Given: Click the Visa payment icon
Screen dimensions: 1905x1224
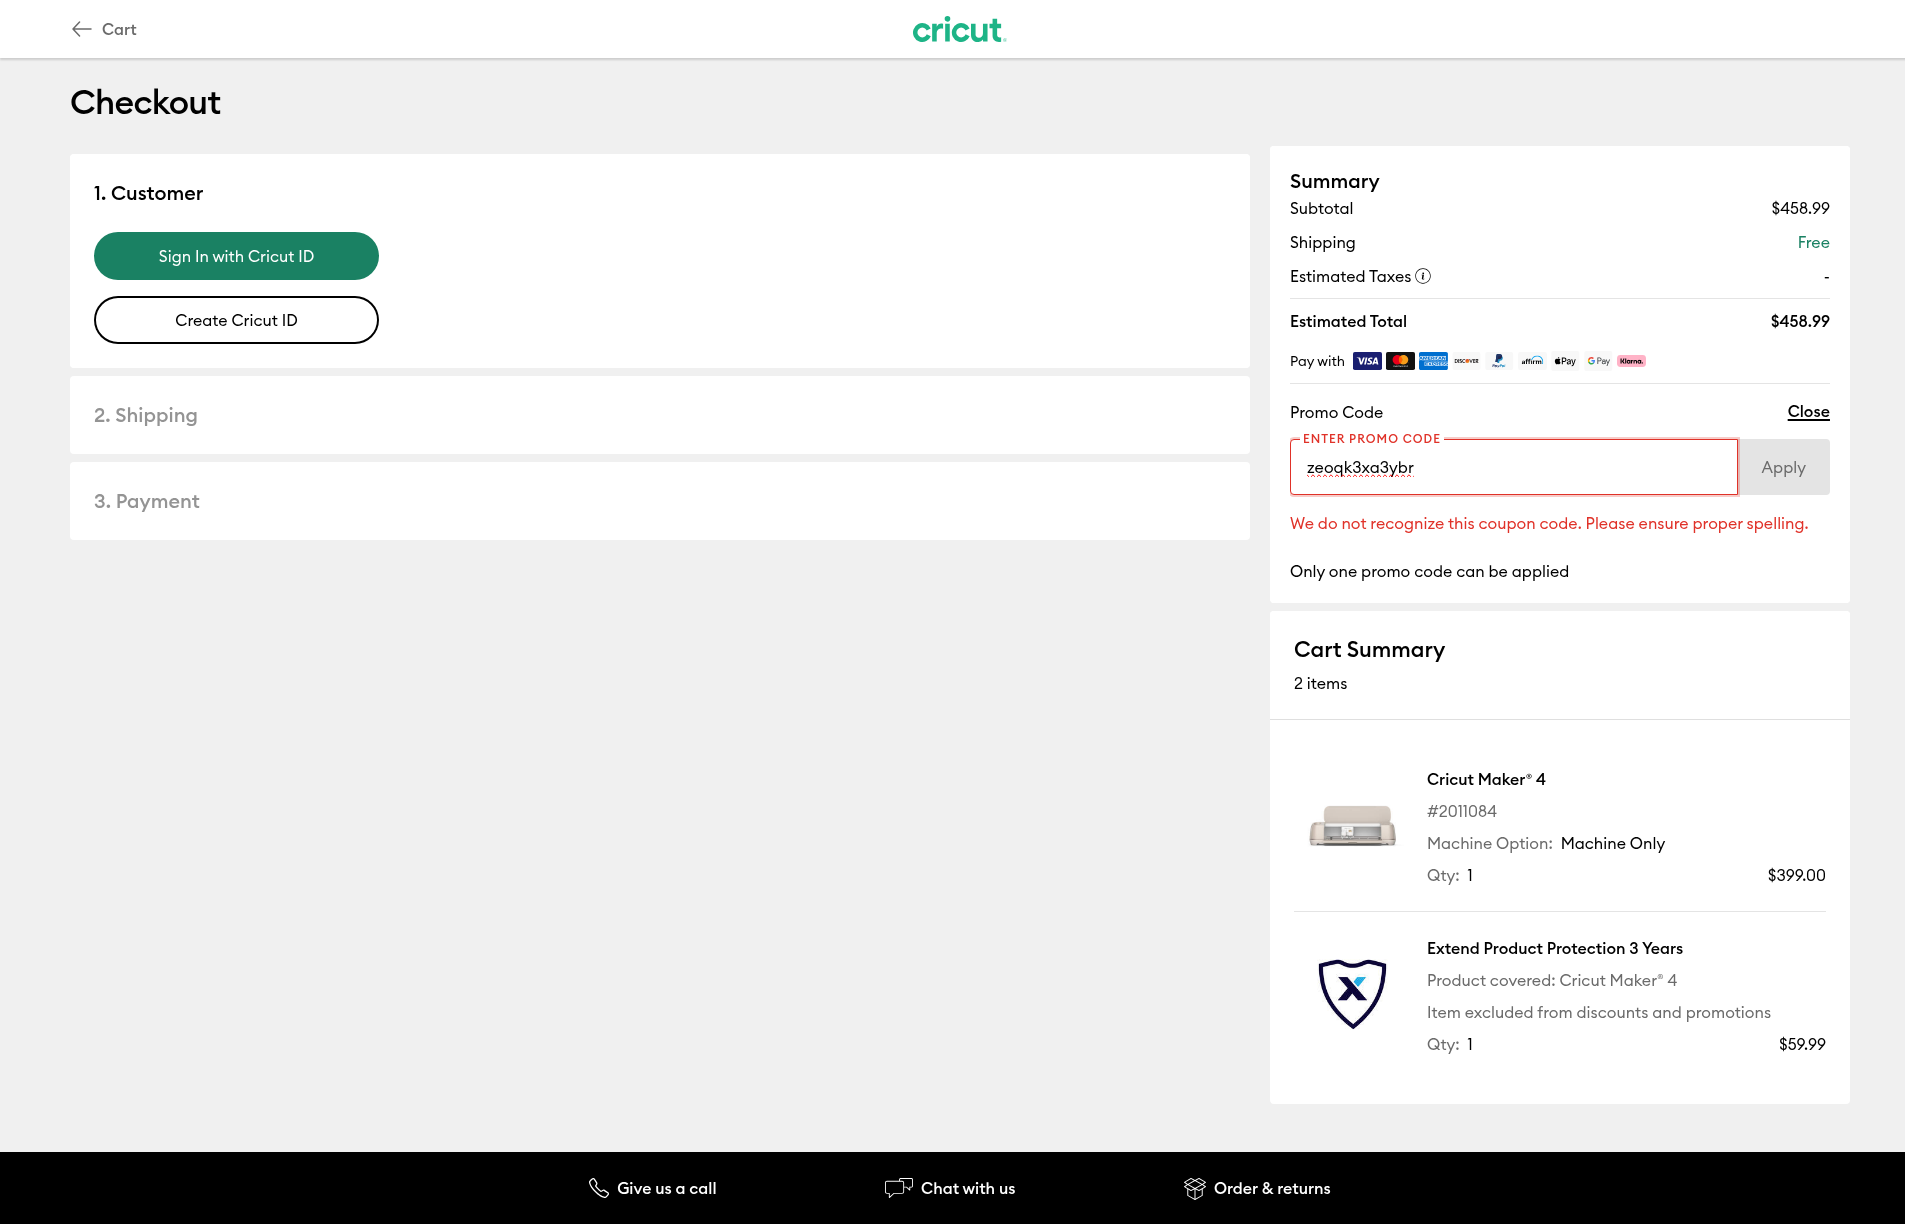Looking at the screenshot, I should coord(1367,361).
